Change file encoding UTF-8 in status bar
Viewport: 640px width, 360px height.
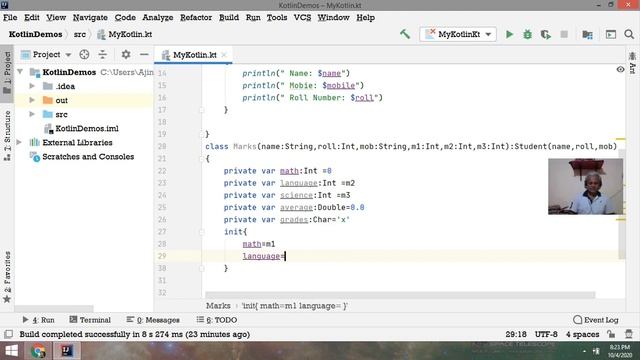(x=546, y=334)
